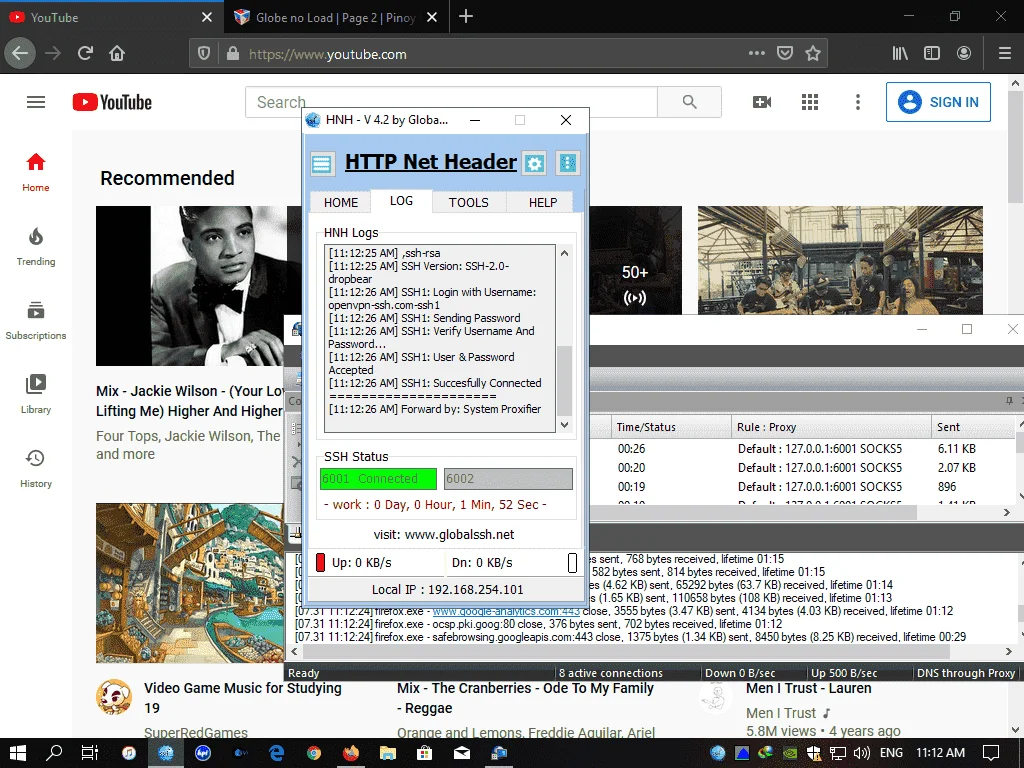Screen dimensions: 1024x768
Task: Click the Windows Start button
Action: [x=18, y=753]
